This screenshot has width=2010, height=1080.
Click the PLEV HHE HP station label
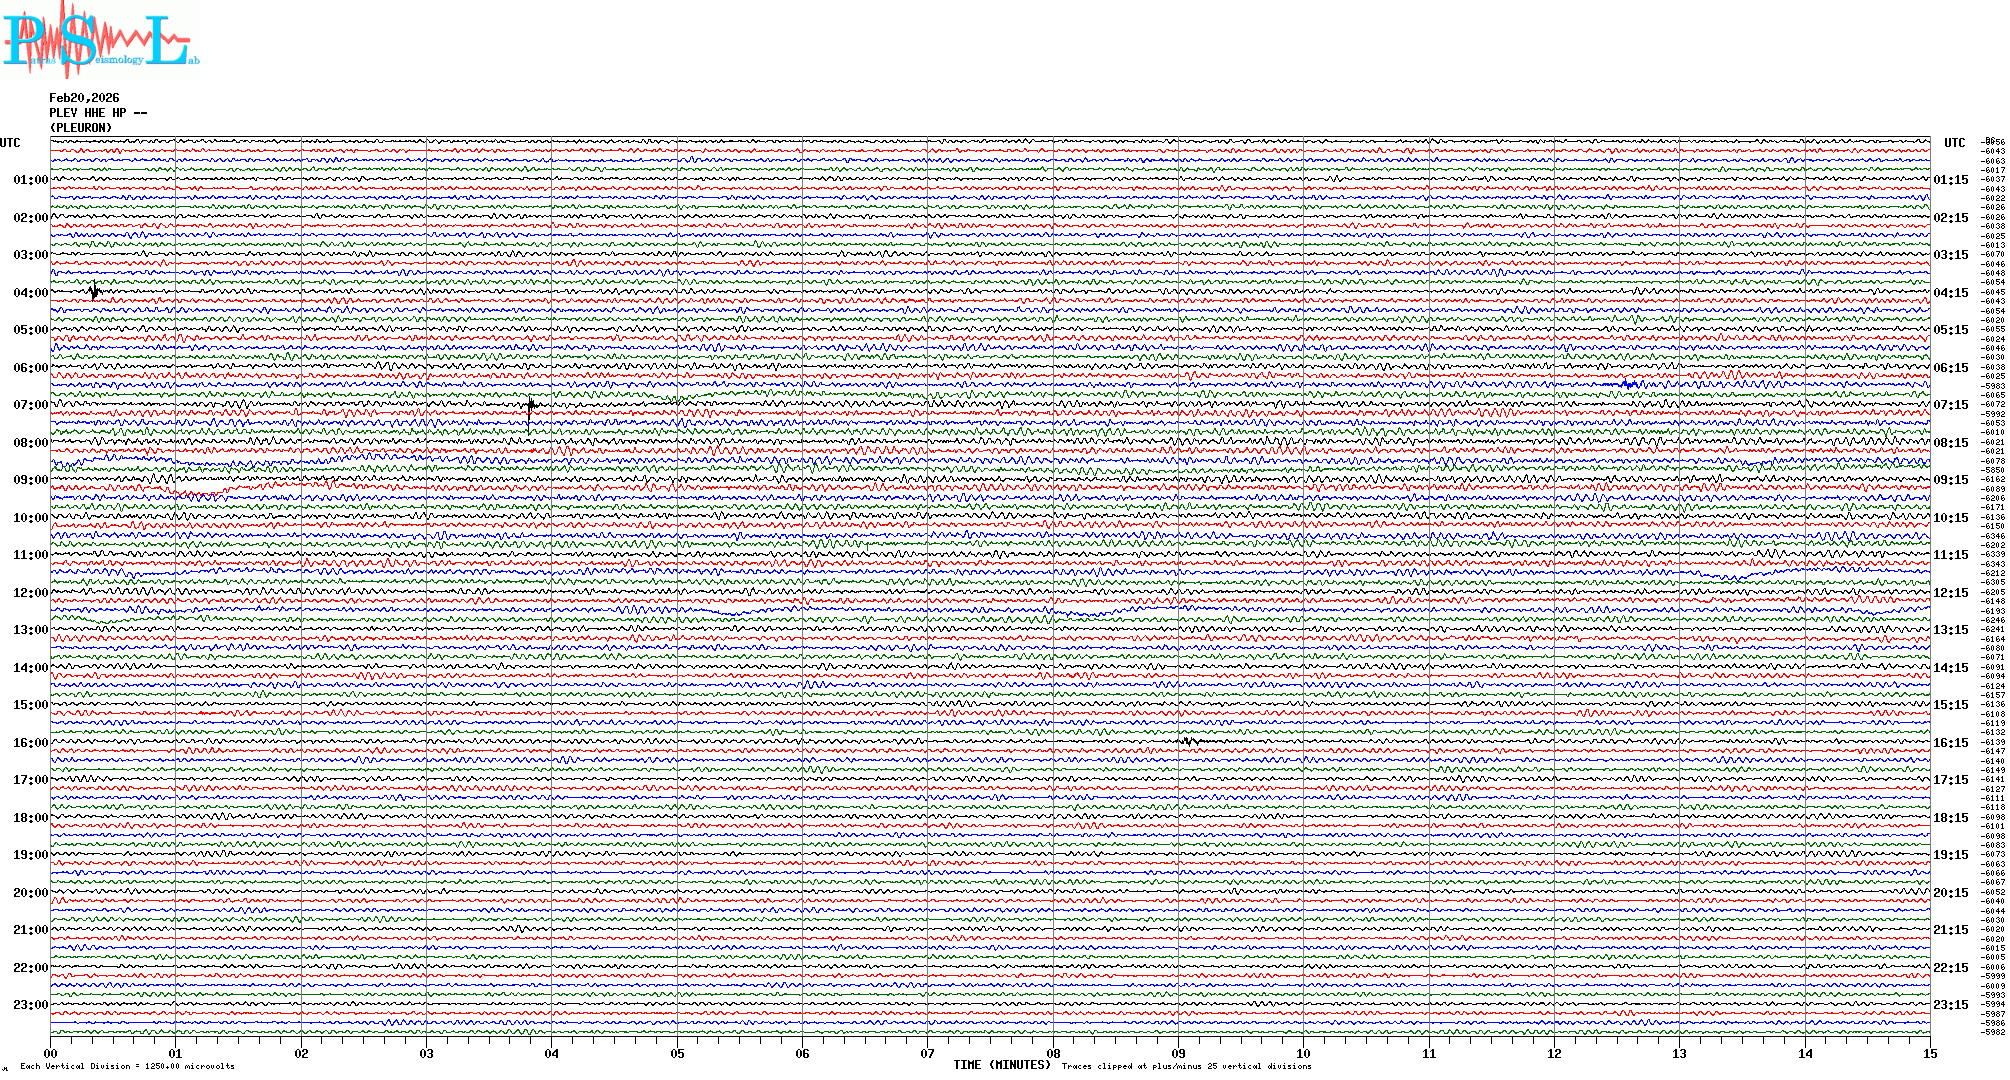[97, 113]
